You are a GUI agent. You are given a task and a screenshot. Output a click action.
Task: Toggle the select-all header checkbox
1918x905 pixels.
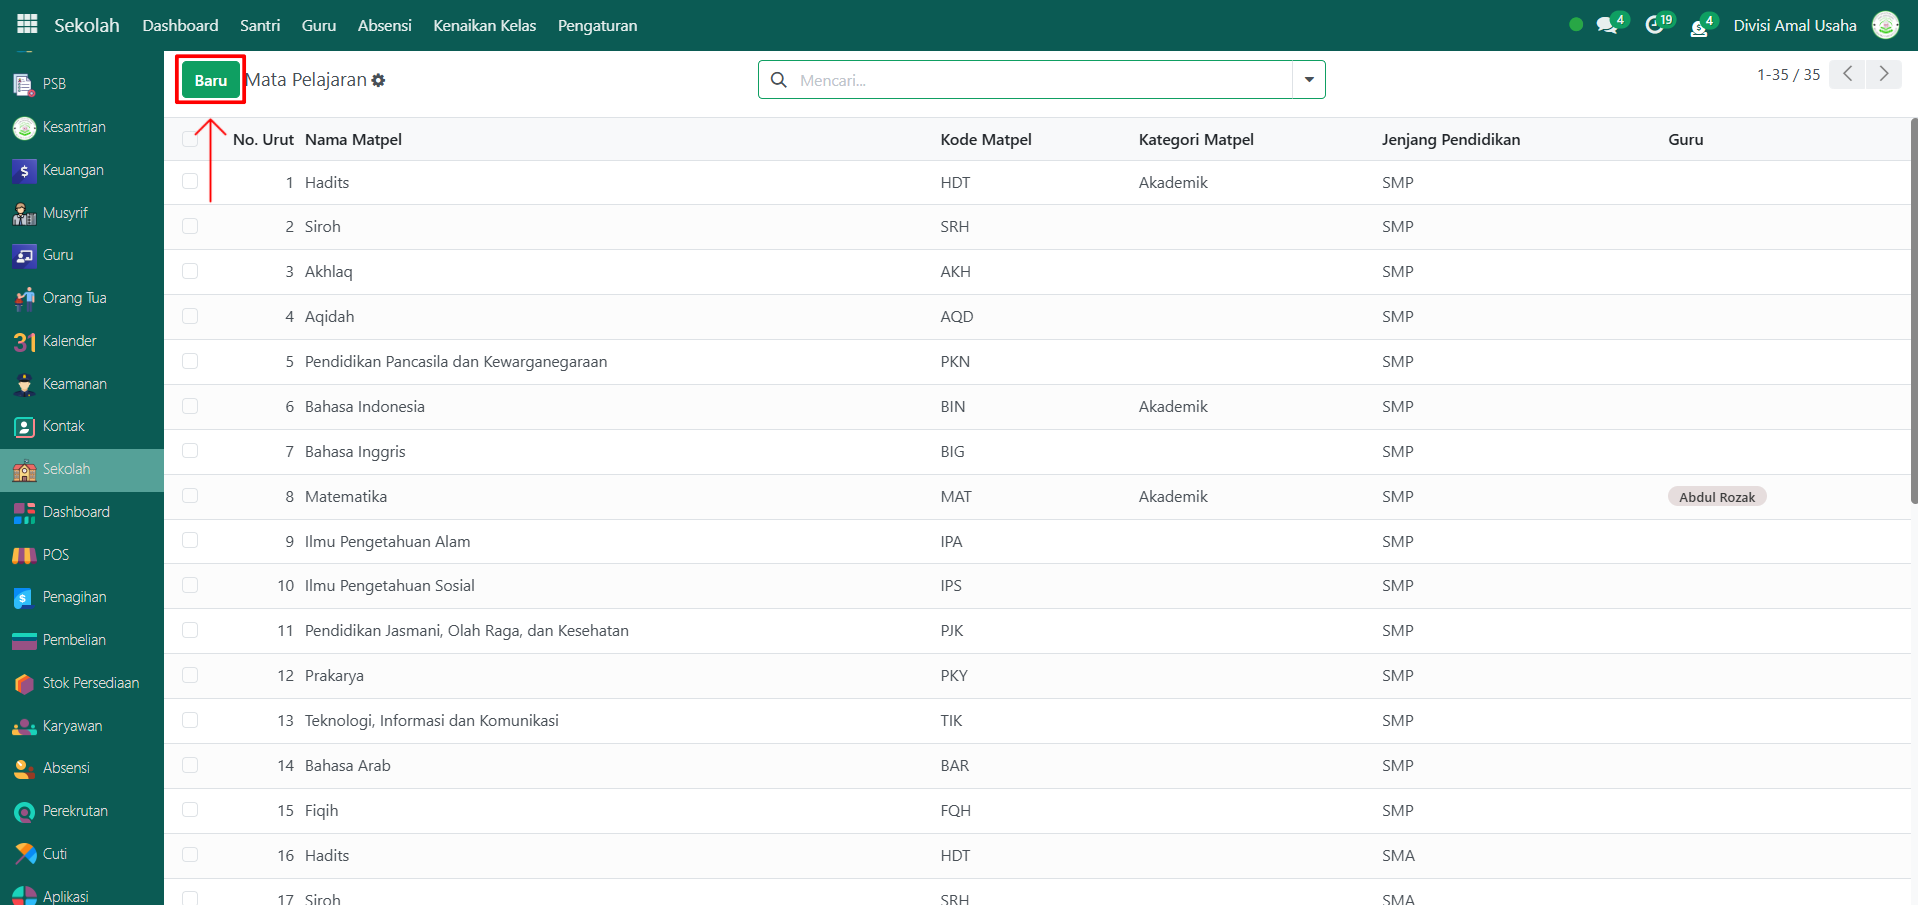(x=190, y=139)
